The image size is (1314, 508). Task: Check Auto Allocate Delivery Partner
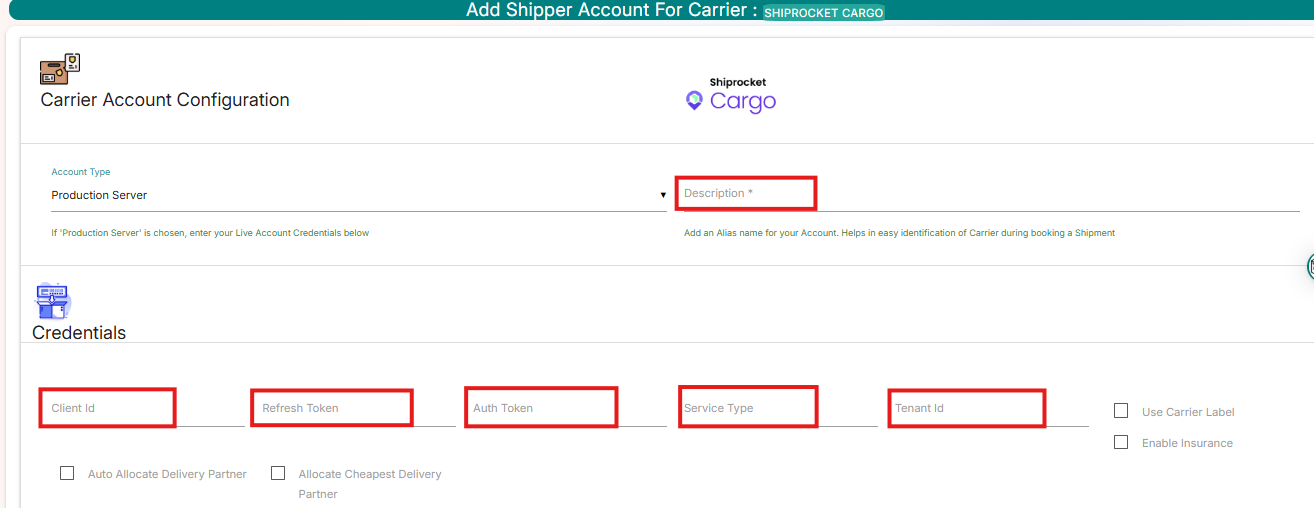[67, 473]
